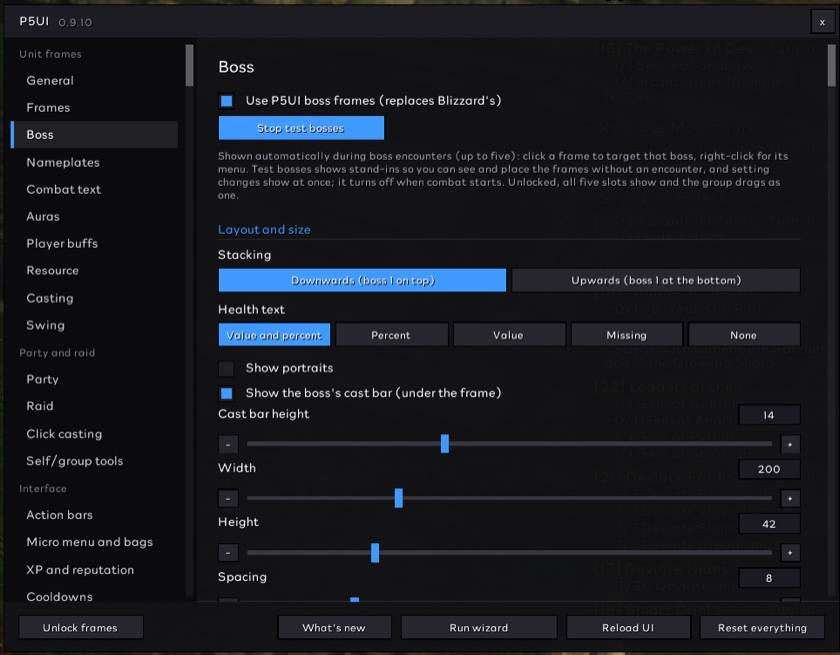The height and width of the screenshot is (655, 840).
Task: Toggle Show the boss's cast bar checkbox
Action: point(227,394)
